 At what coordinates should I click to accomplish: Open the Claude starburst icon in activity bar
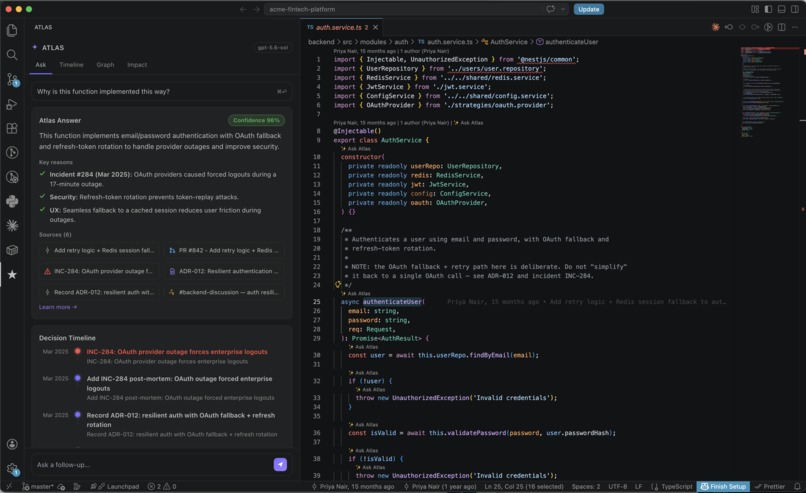12,226
